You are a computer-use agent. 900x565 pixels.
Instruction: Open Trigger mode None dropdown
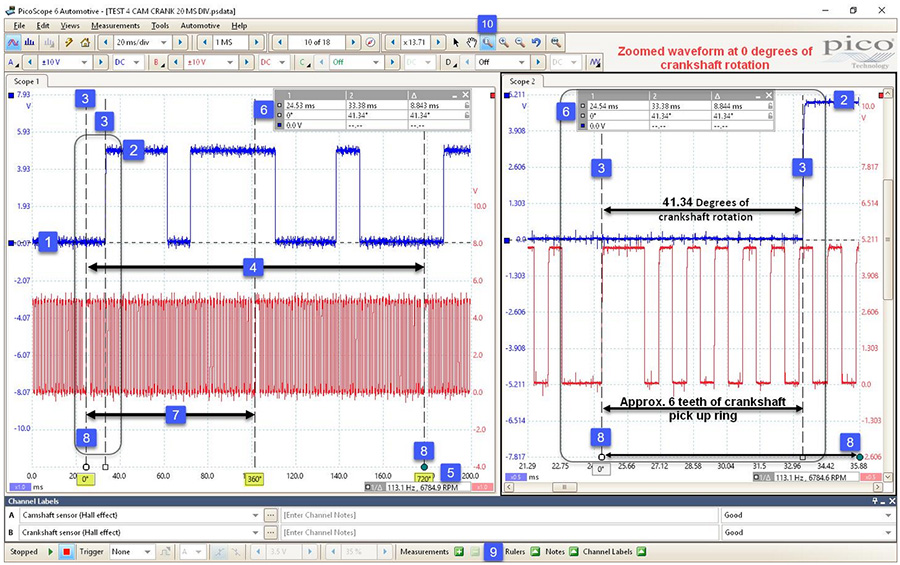click(148, 552)
